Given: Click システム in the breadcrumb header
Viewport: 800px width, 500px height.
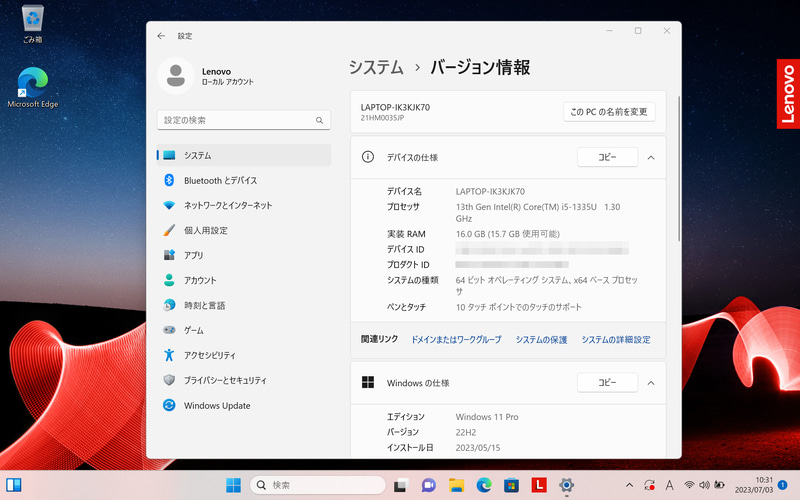Looking at the screenshot, I should click(376, 67).
